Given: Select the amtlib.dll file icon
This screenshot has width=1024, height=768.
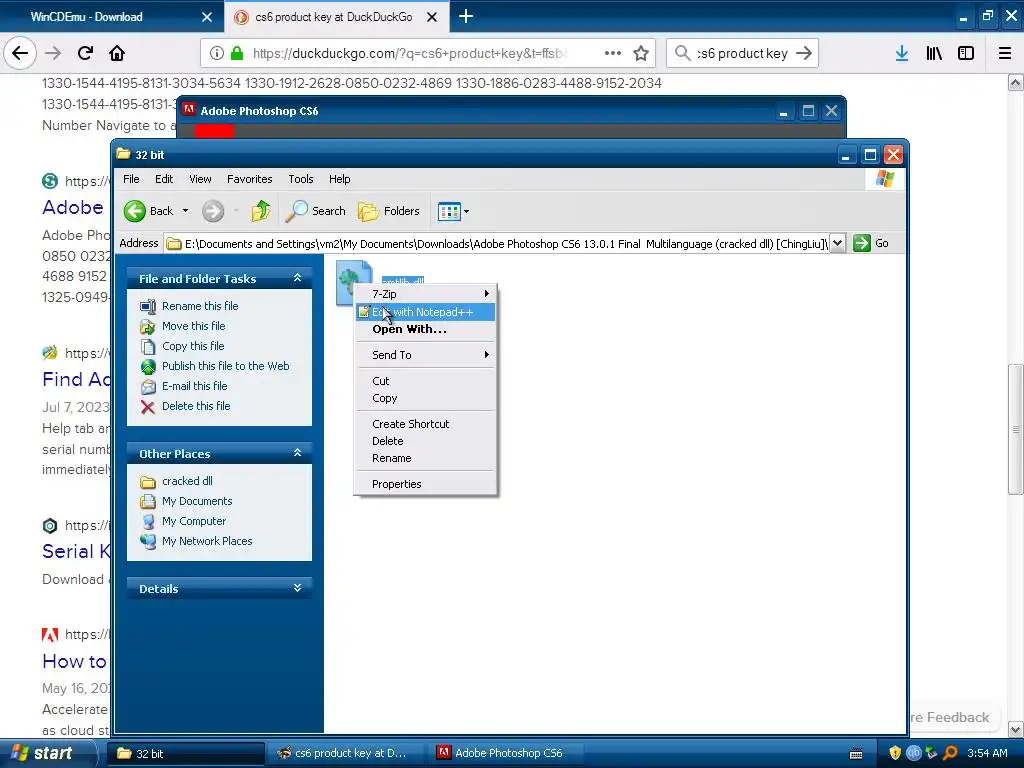Looking at the screenshot, I should pyautogui.click(x=354, y=281).
